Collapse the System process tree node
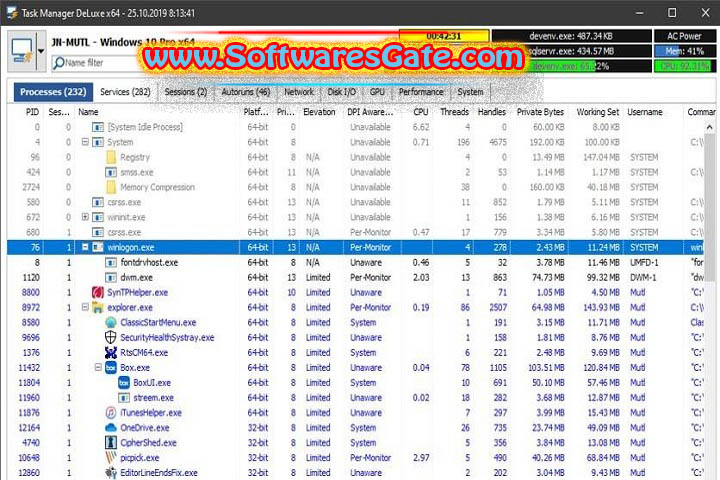The image size is (720, 480). pos(85,142)
